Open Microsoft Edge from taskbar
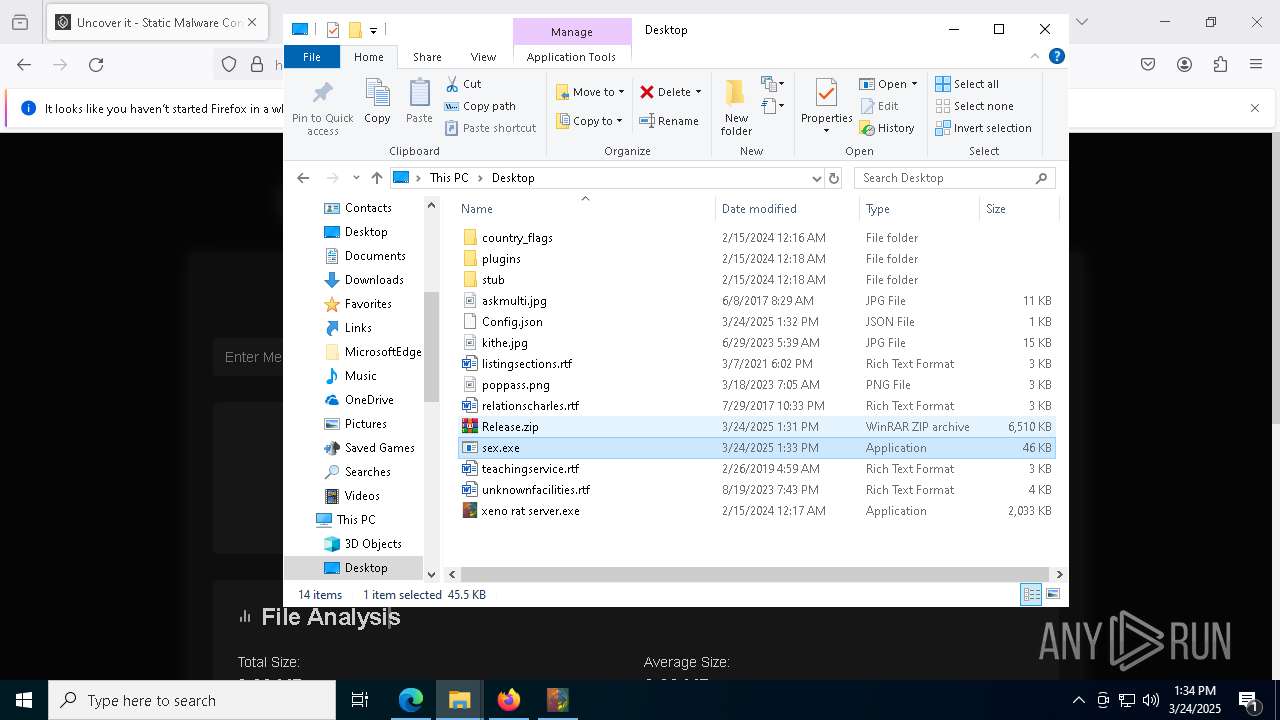1280x720 pixels. [x=411, y=700]
